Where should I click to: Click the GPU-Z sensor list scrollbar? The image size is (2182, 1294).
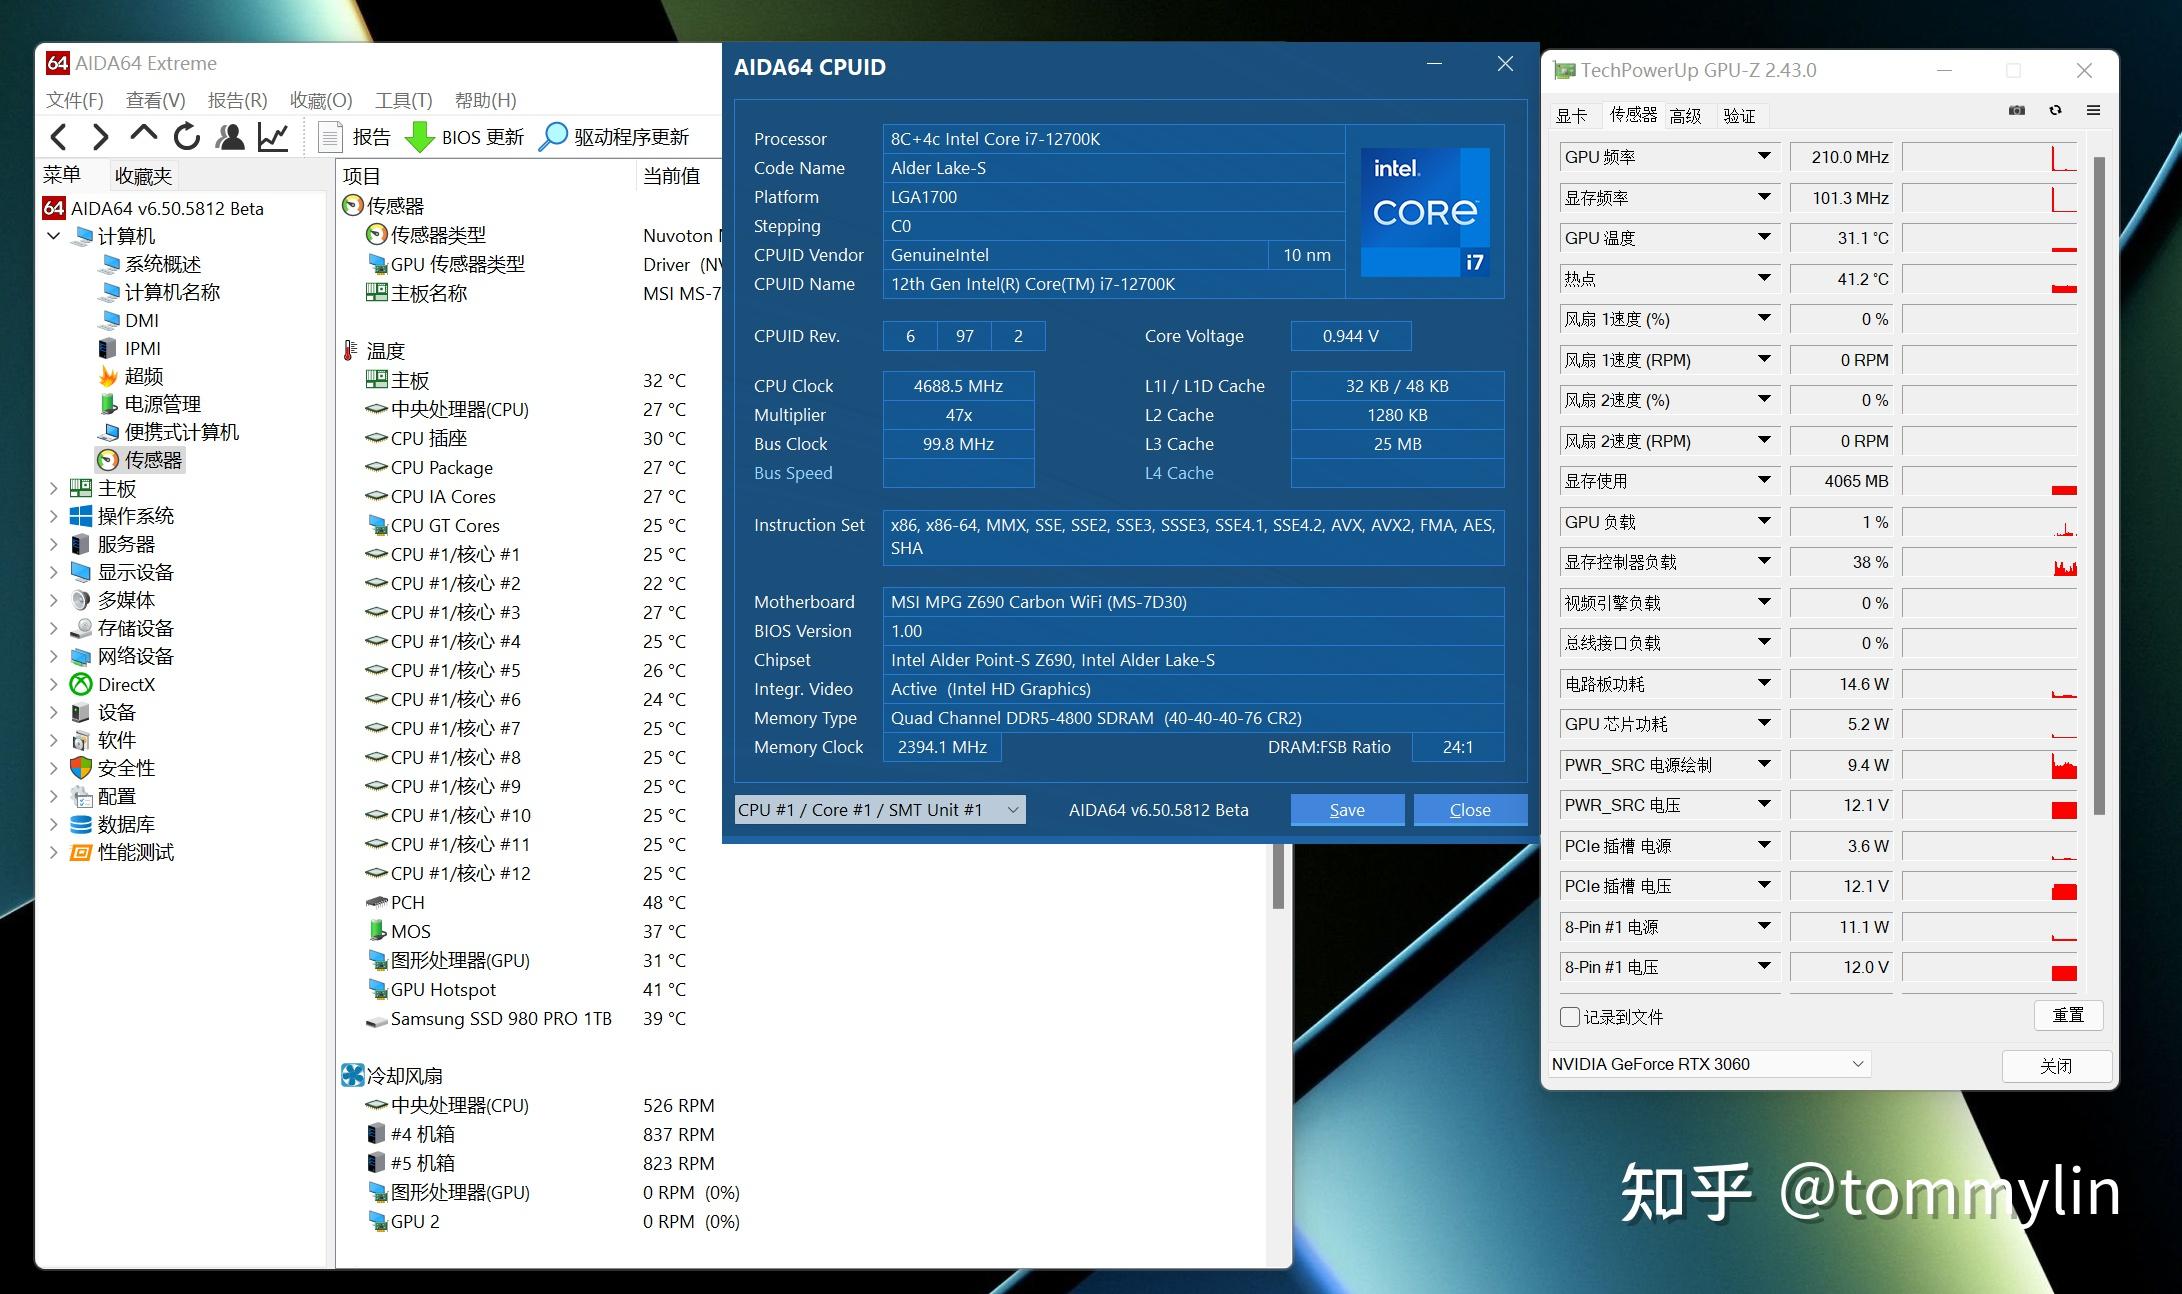point(2100,486)
